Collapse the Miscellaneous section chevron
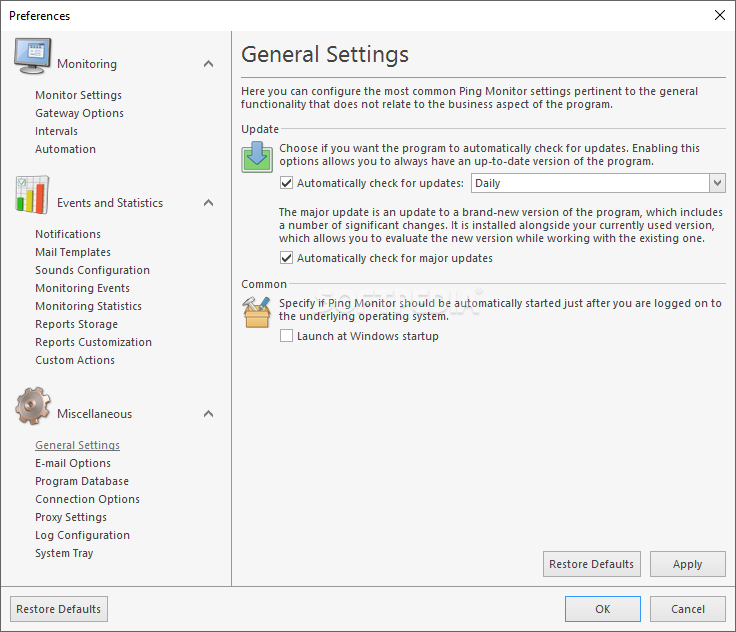 pyautogui.click(x=208, y=414)
